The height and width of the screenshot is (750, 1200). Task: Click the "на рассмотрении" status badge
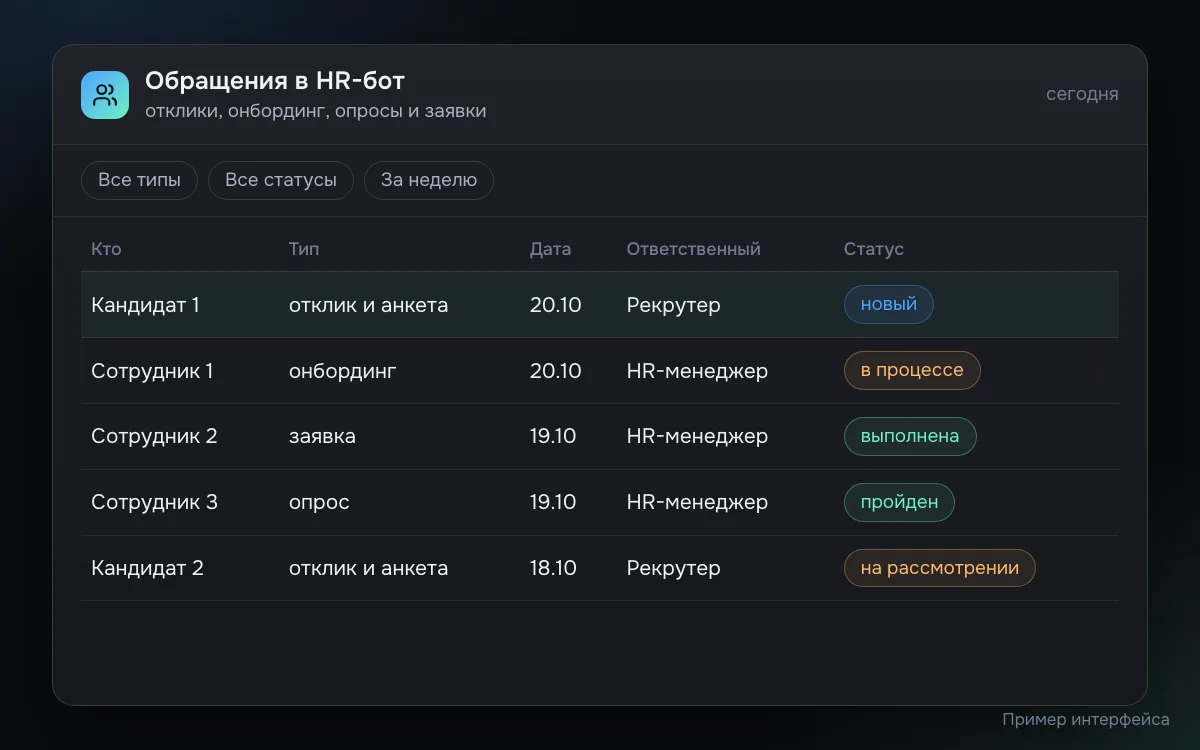[940, 568]
